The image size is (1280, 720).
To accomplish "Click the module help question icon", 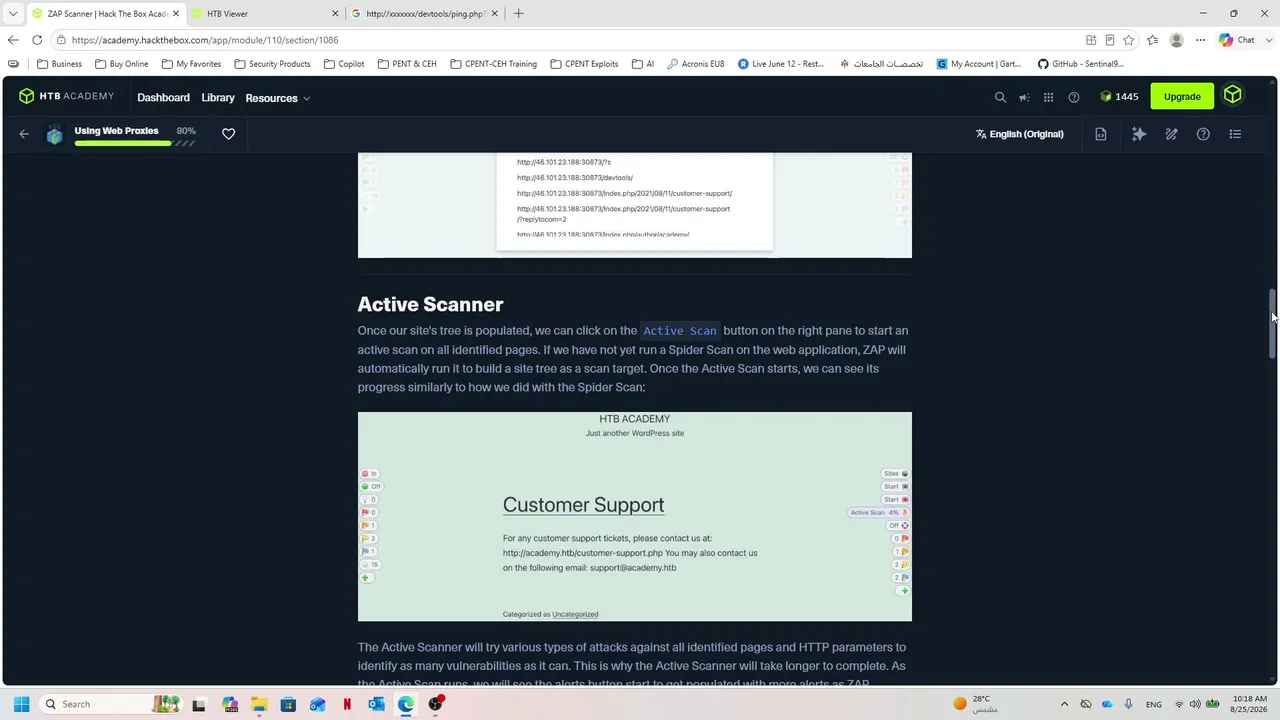I will tap(1203, 134).
